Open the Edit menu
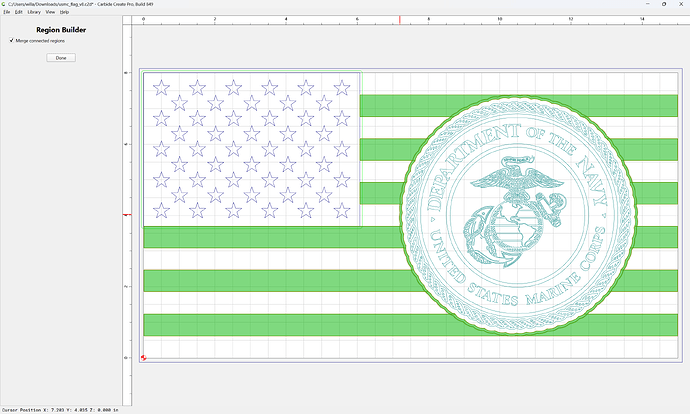The width and height of the screenshot is (690, 414). click(x=18, y=12)
